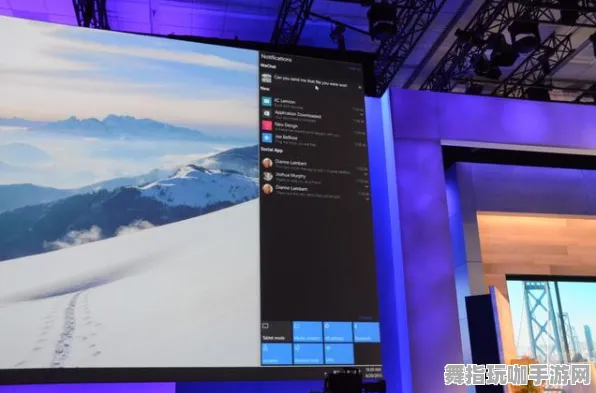This screenshot has height=393, width=596.
Task: Click the VPN quick action tile
Action: pyautogui.click(x=339, y=354)
